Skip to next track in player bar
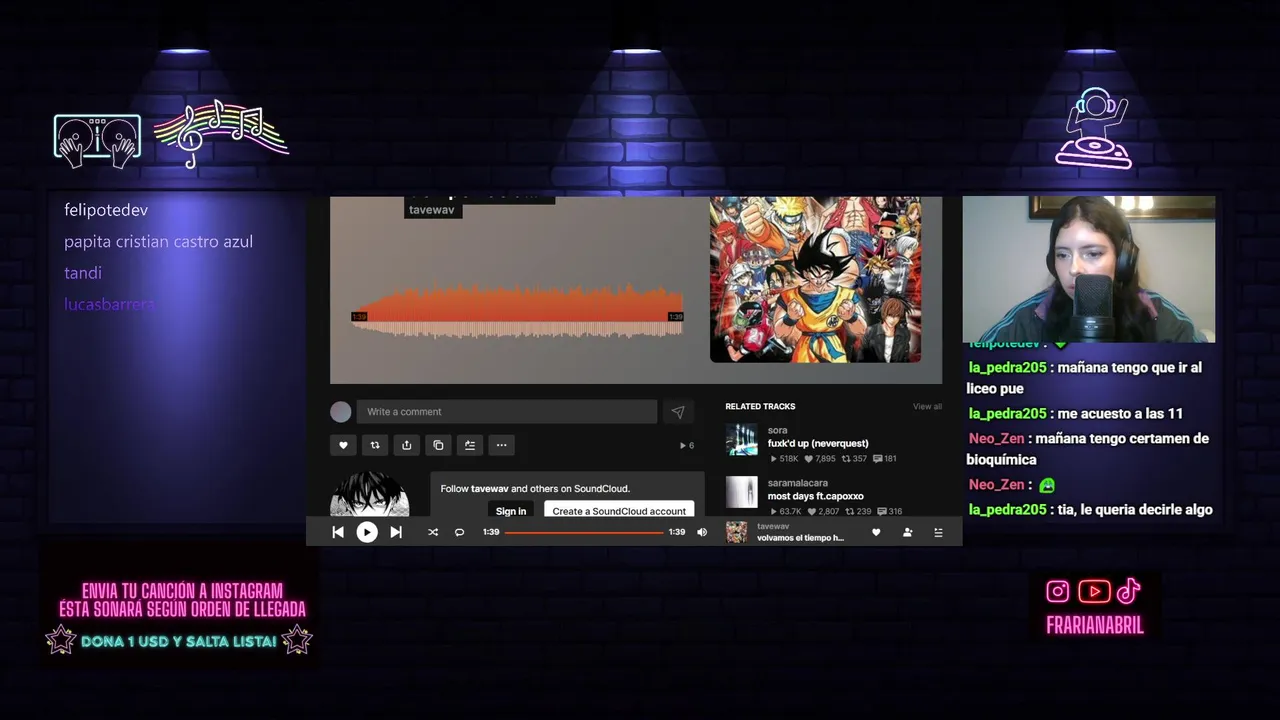The image size is (1280, 720). (396, 532)
